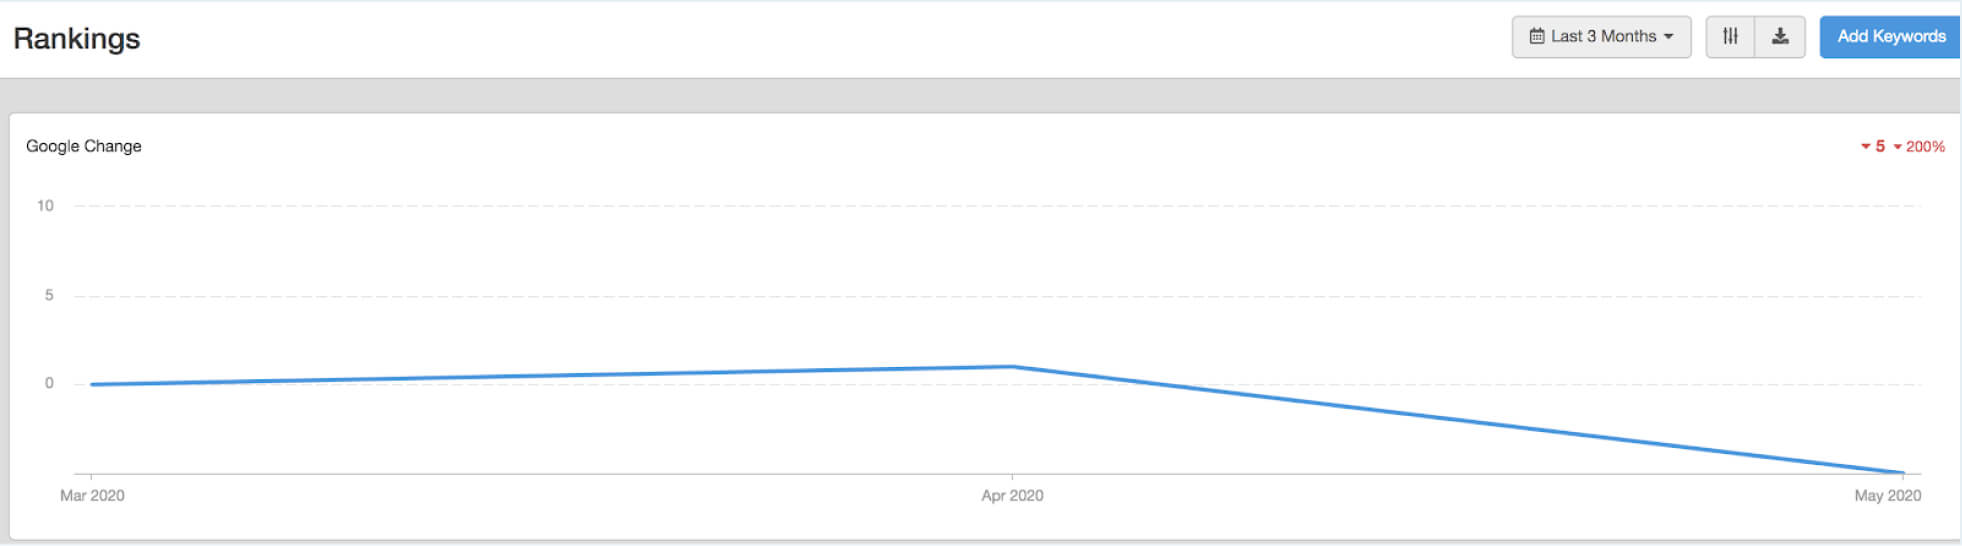Click the filter sliders icon button

(x=1730, y=37)
